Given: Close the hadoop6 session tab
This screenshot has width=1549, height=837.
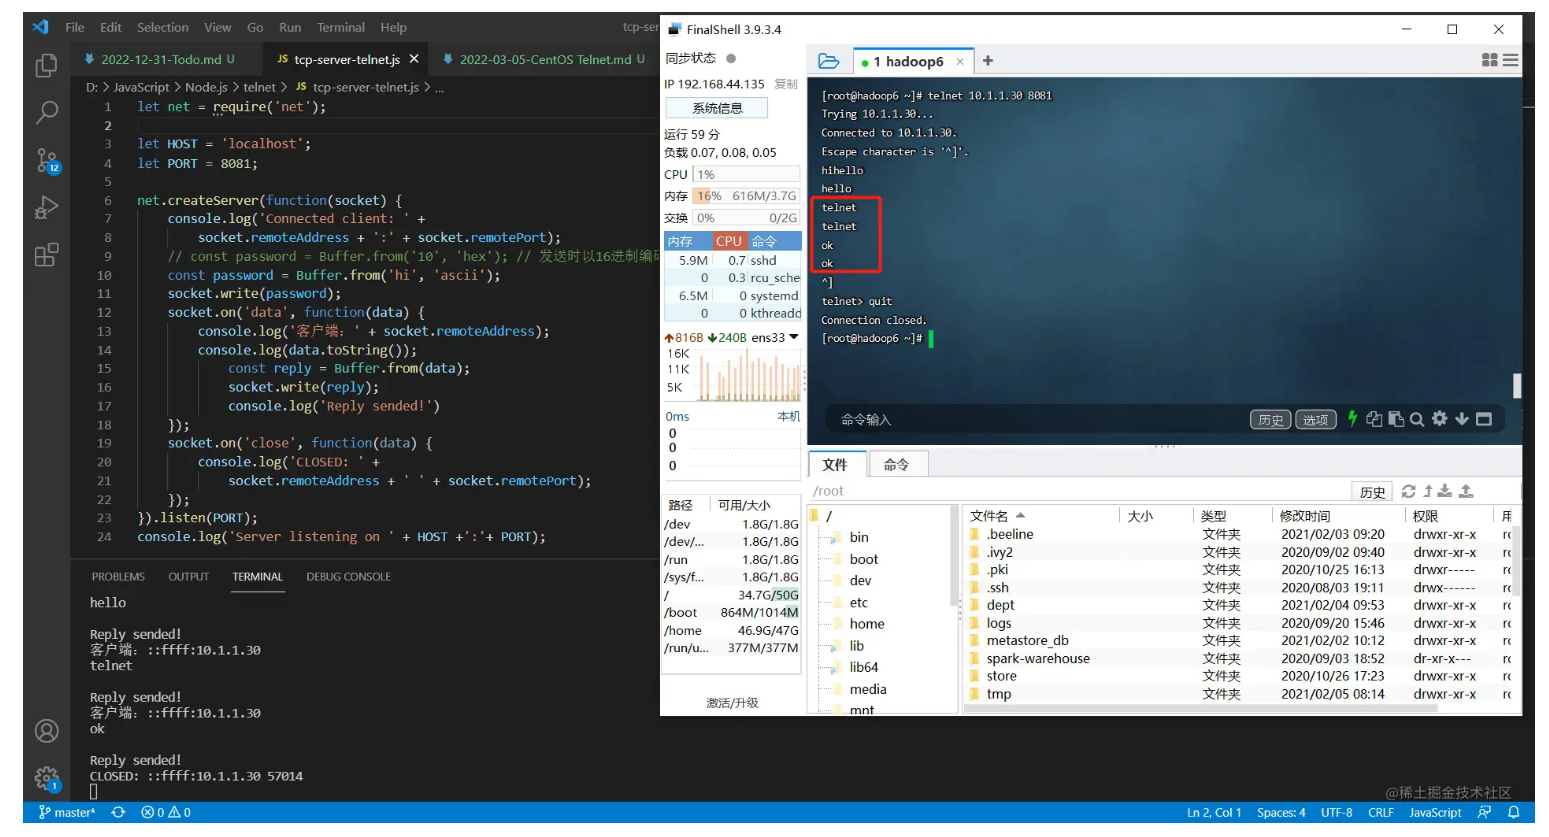Looking at the screenshot, I should coord(960,62).
